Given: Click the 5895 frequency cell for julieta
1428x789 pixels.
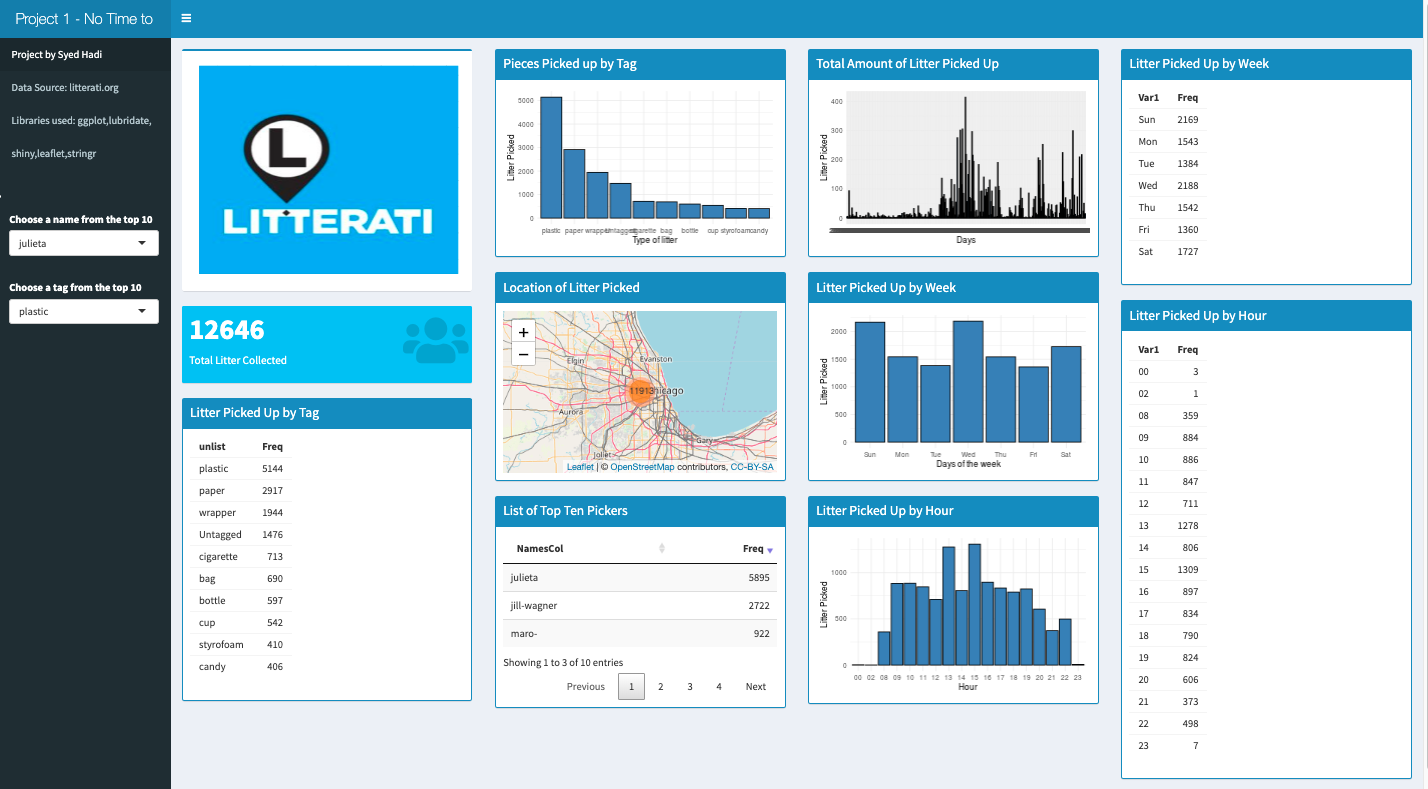Looking at the screenshot, I should point(759,578).
